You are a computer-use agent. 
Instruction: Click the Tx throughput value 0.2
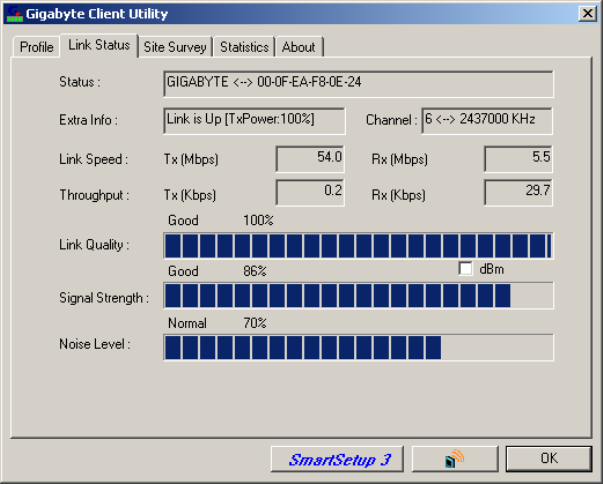(x=310, y=193)
